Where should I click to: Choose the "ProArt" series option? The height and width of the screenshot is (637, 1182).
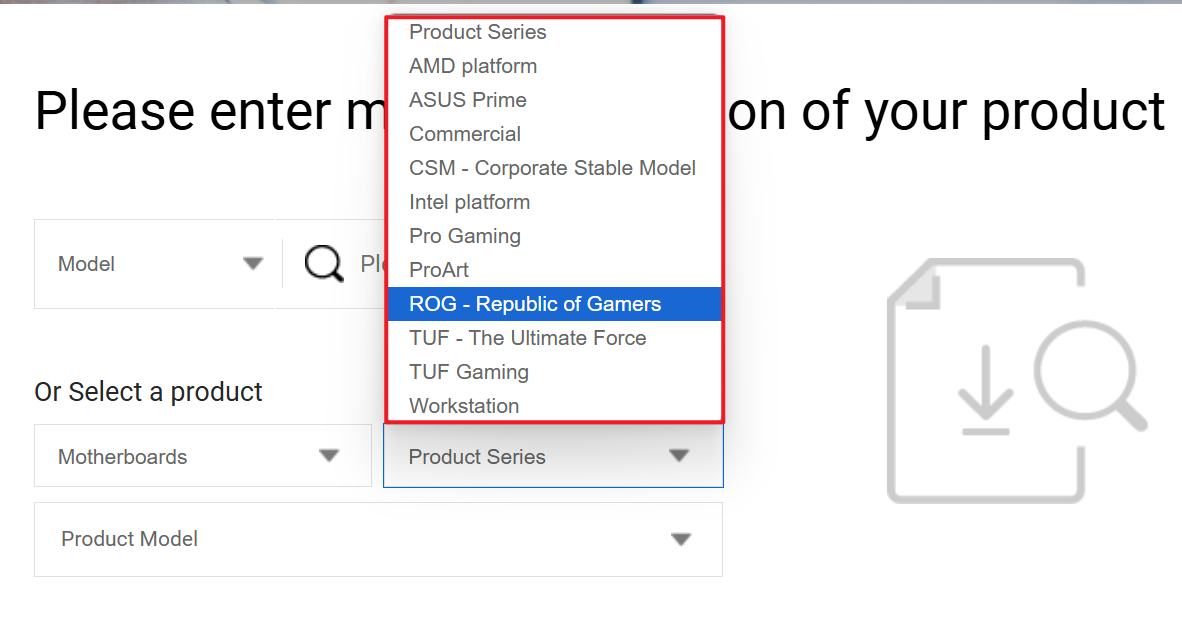coord(438,270)
